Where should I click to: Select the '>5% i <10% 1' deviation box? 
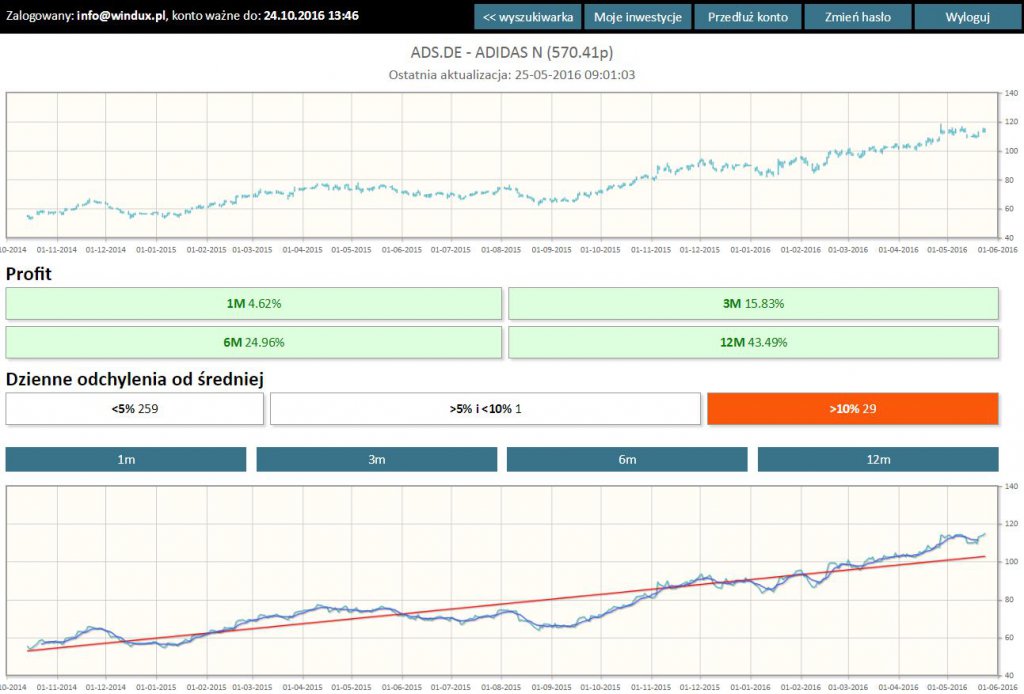(485, 408)
